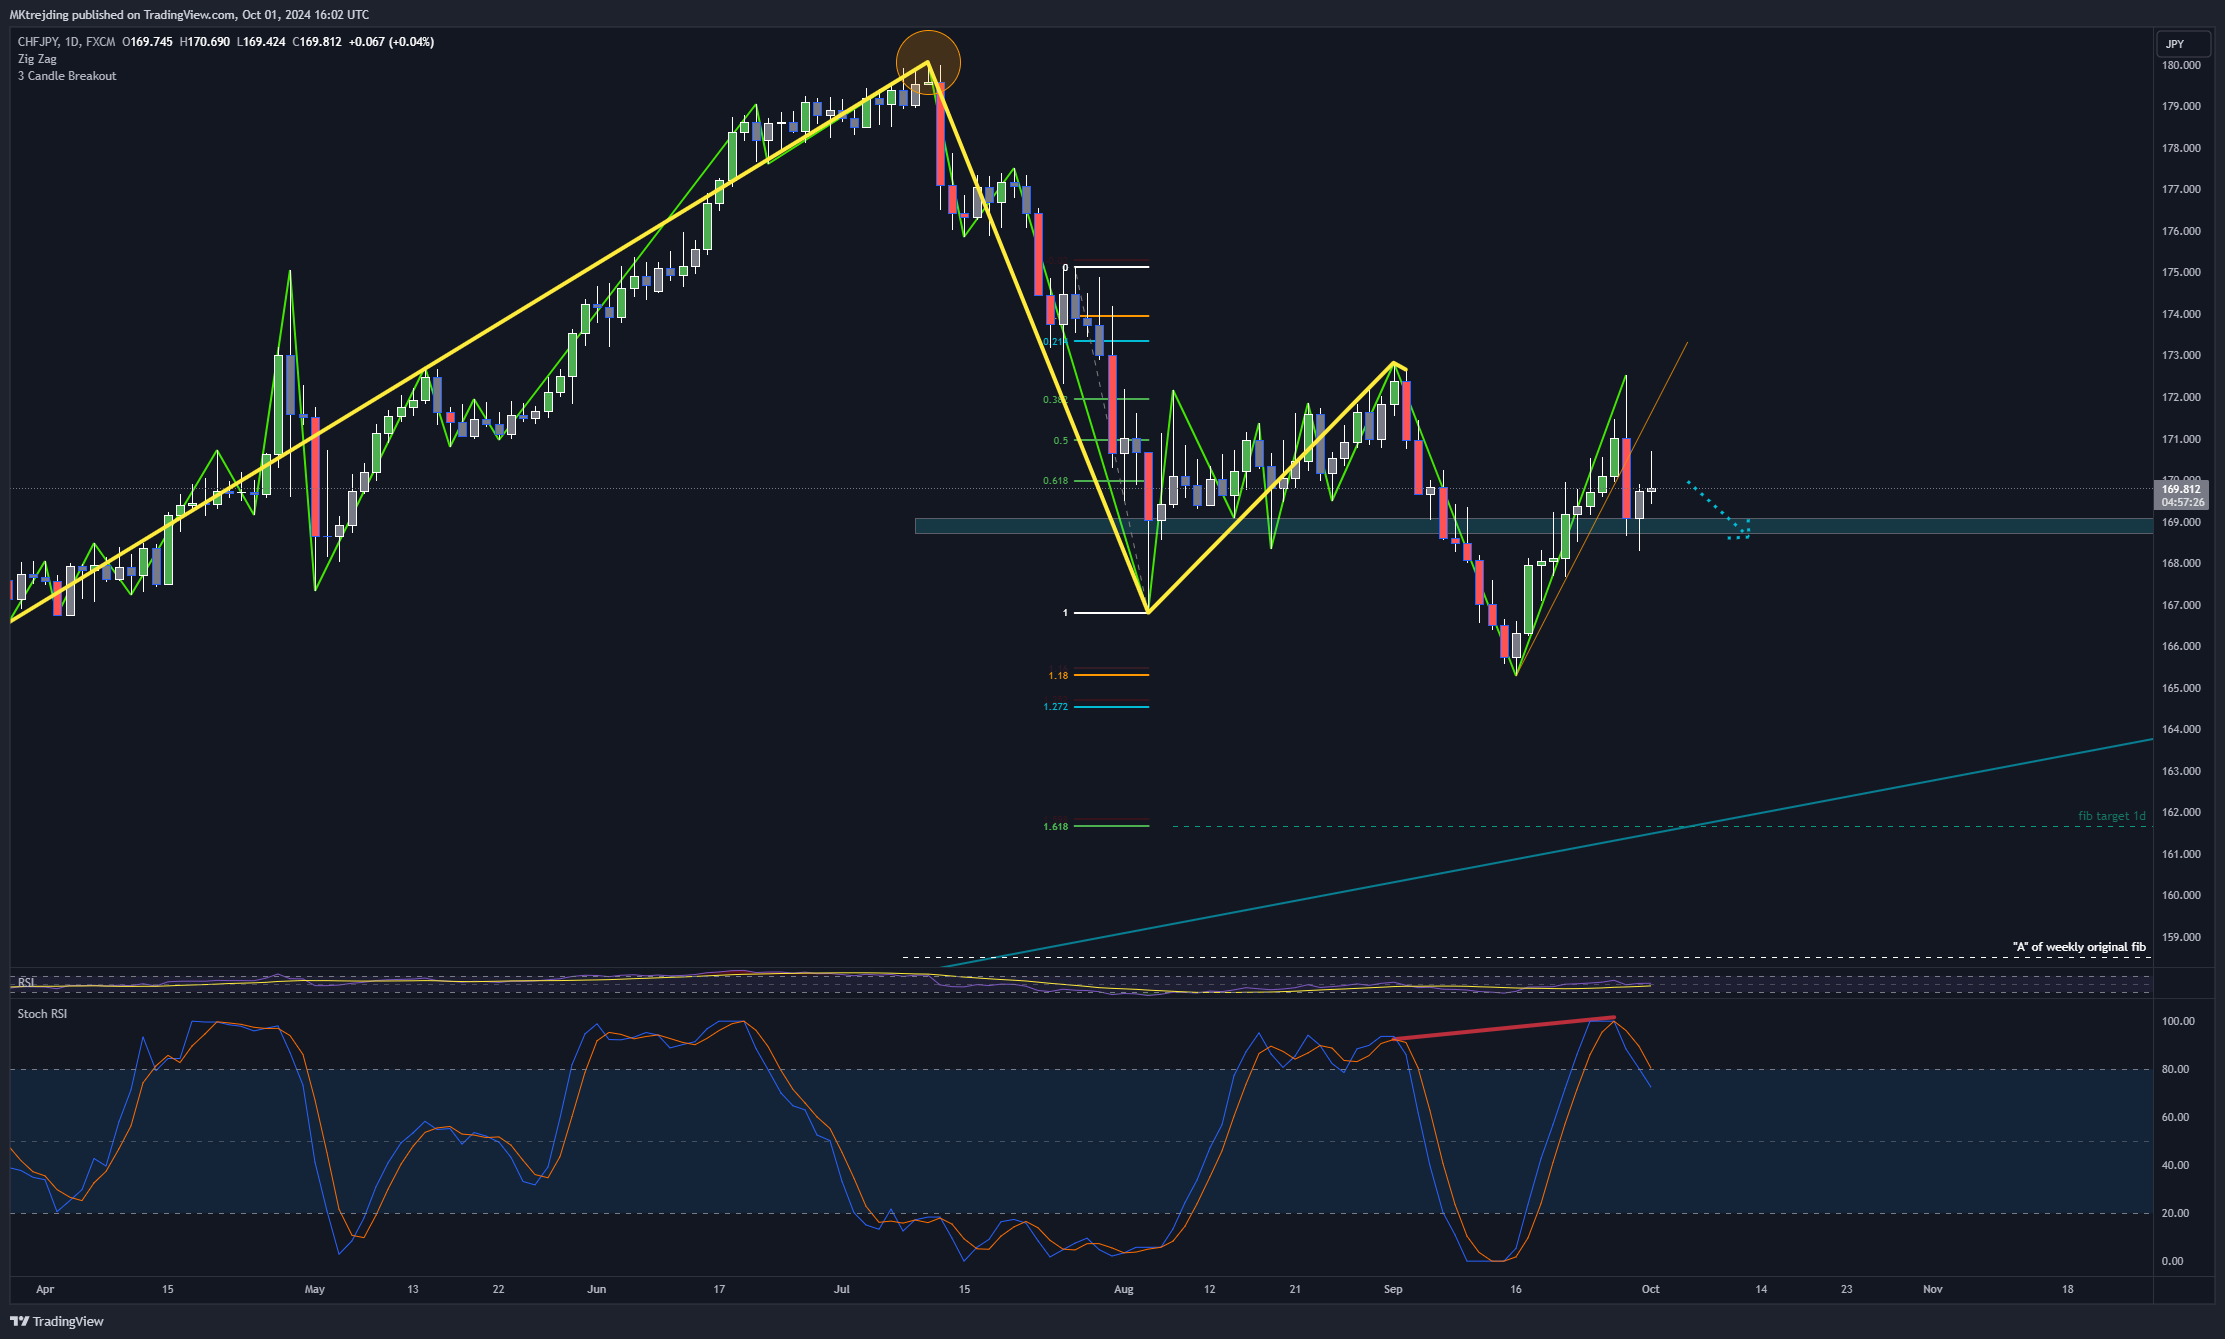
Task: Click the 80.00 Stoch RSI axis label
Action: [2175, 1069]
